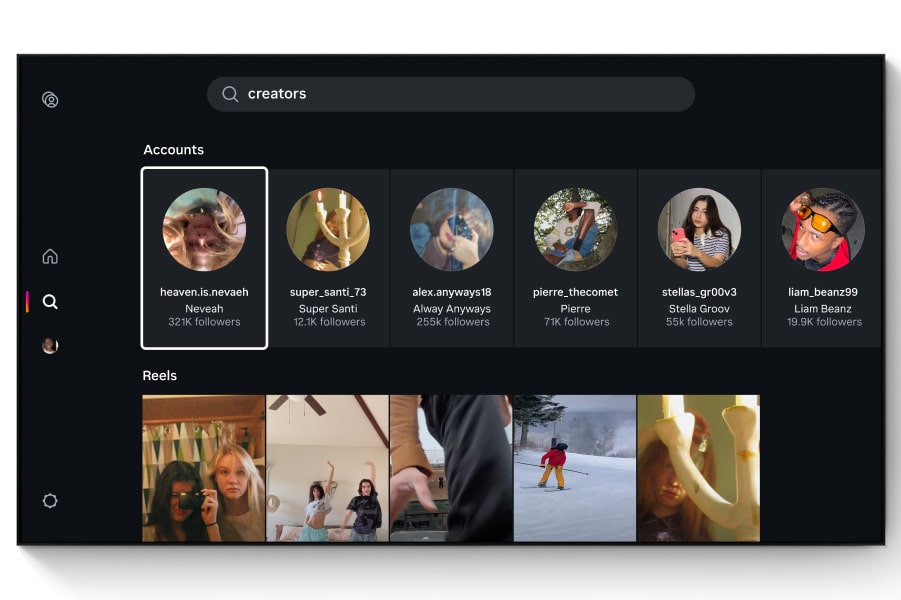Open heaven.is.nevaeh account card
This screenshot has width=901, height=600.
[x=204, y=258]
